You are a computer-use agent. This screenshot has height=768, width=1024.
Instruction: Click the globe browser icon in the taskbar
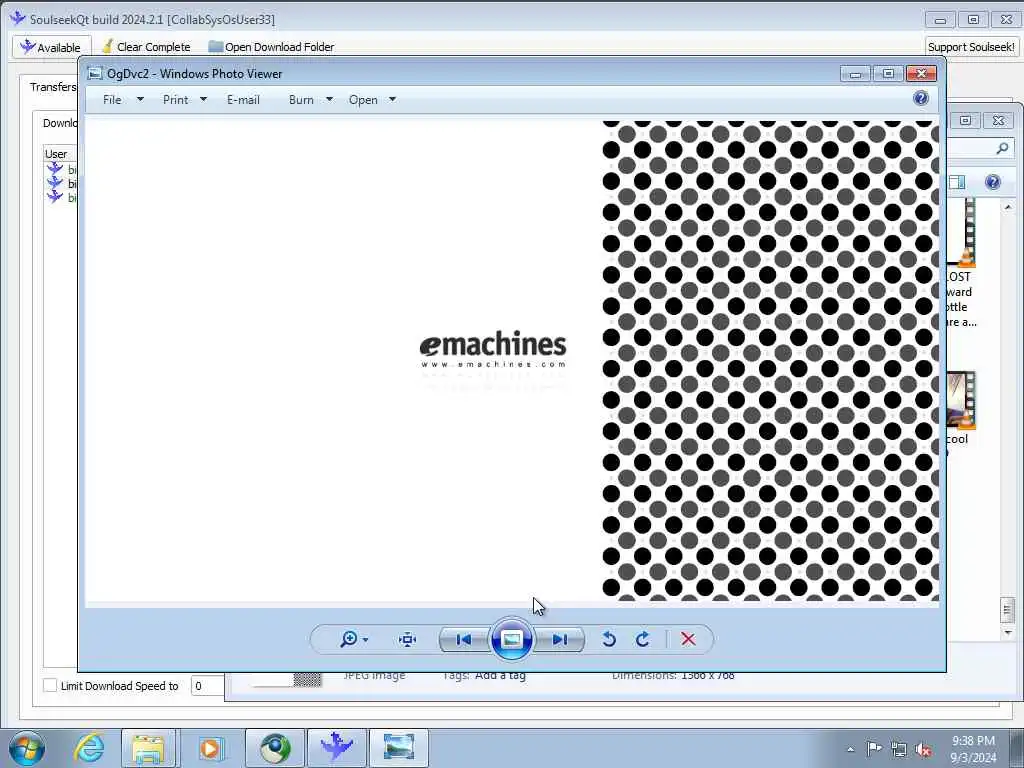tap(275, 748)
